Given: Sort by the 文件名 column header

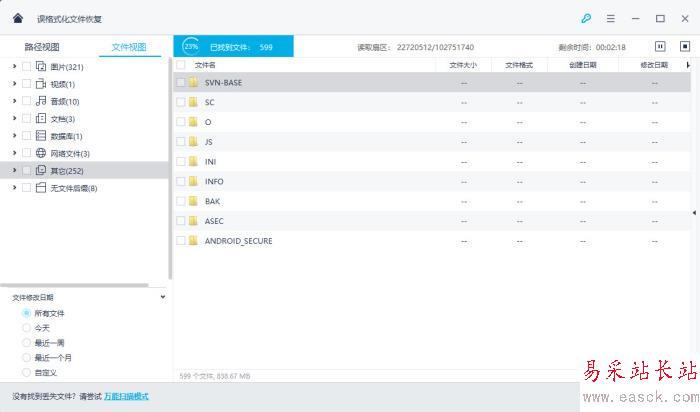Looking at the screenshot, I should (205, 65).
